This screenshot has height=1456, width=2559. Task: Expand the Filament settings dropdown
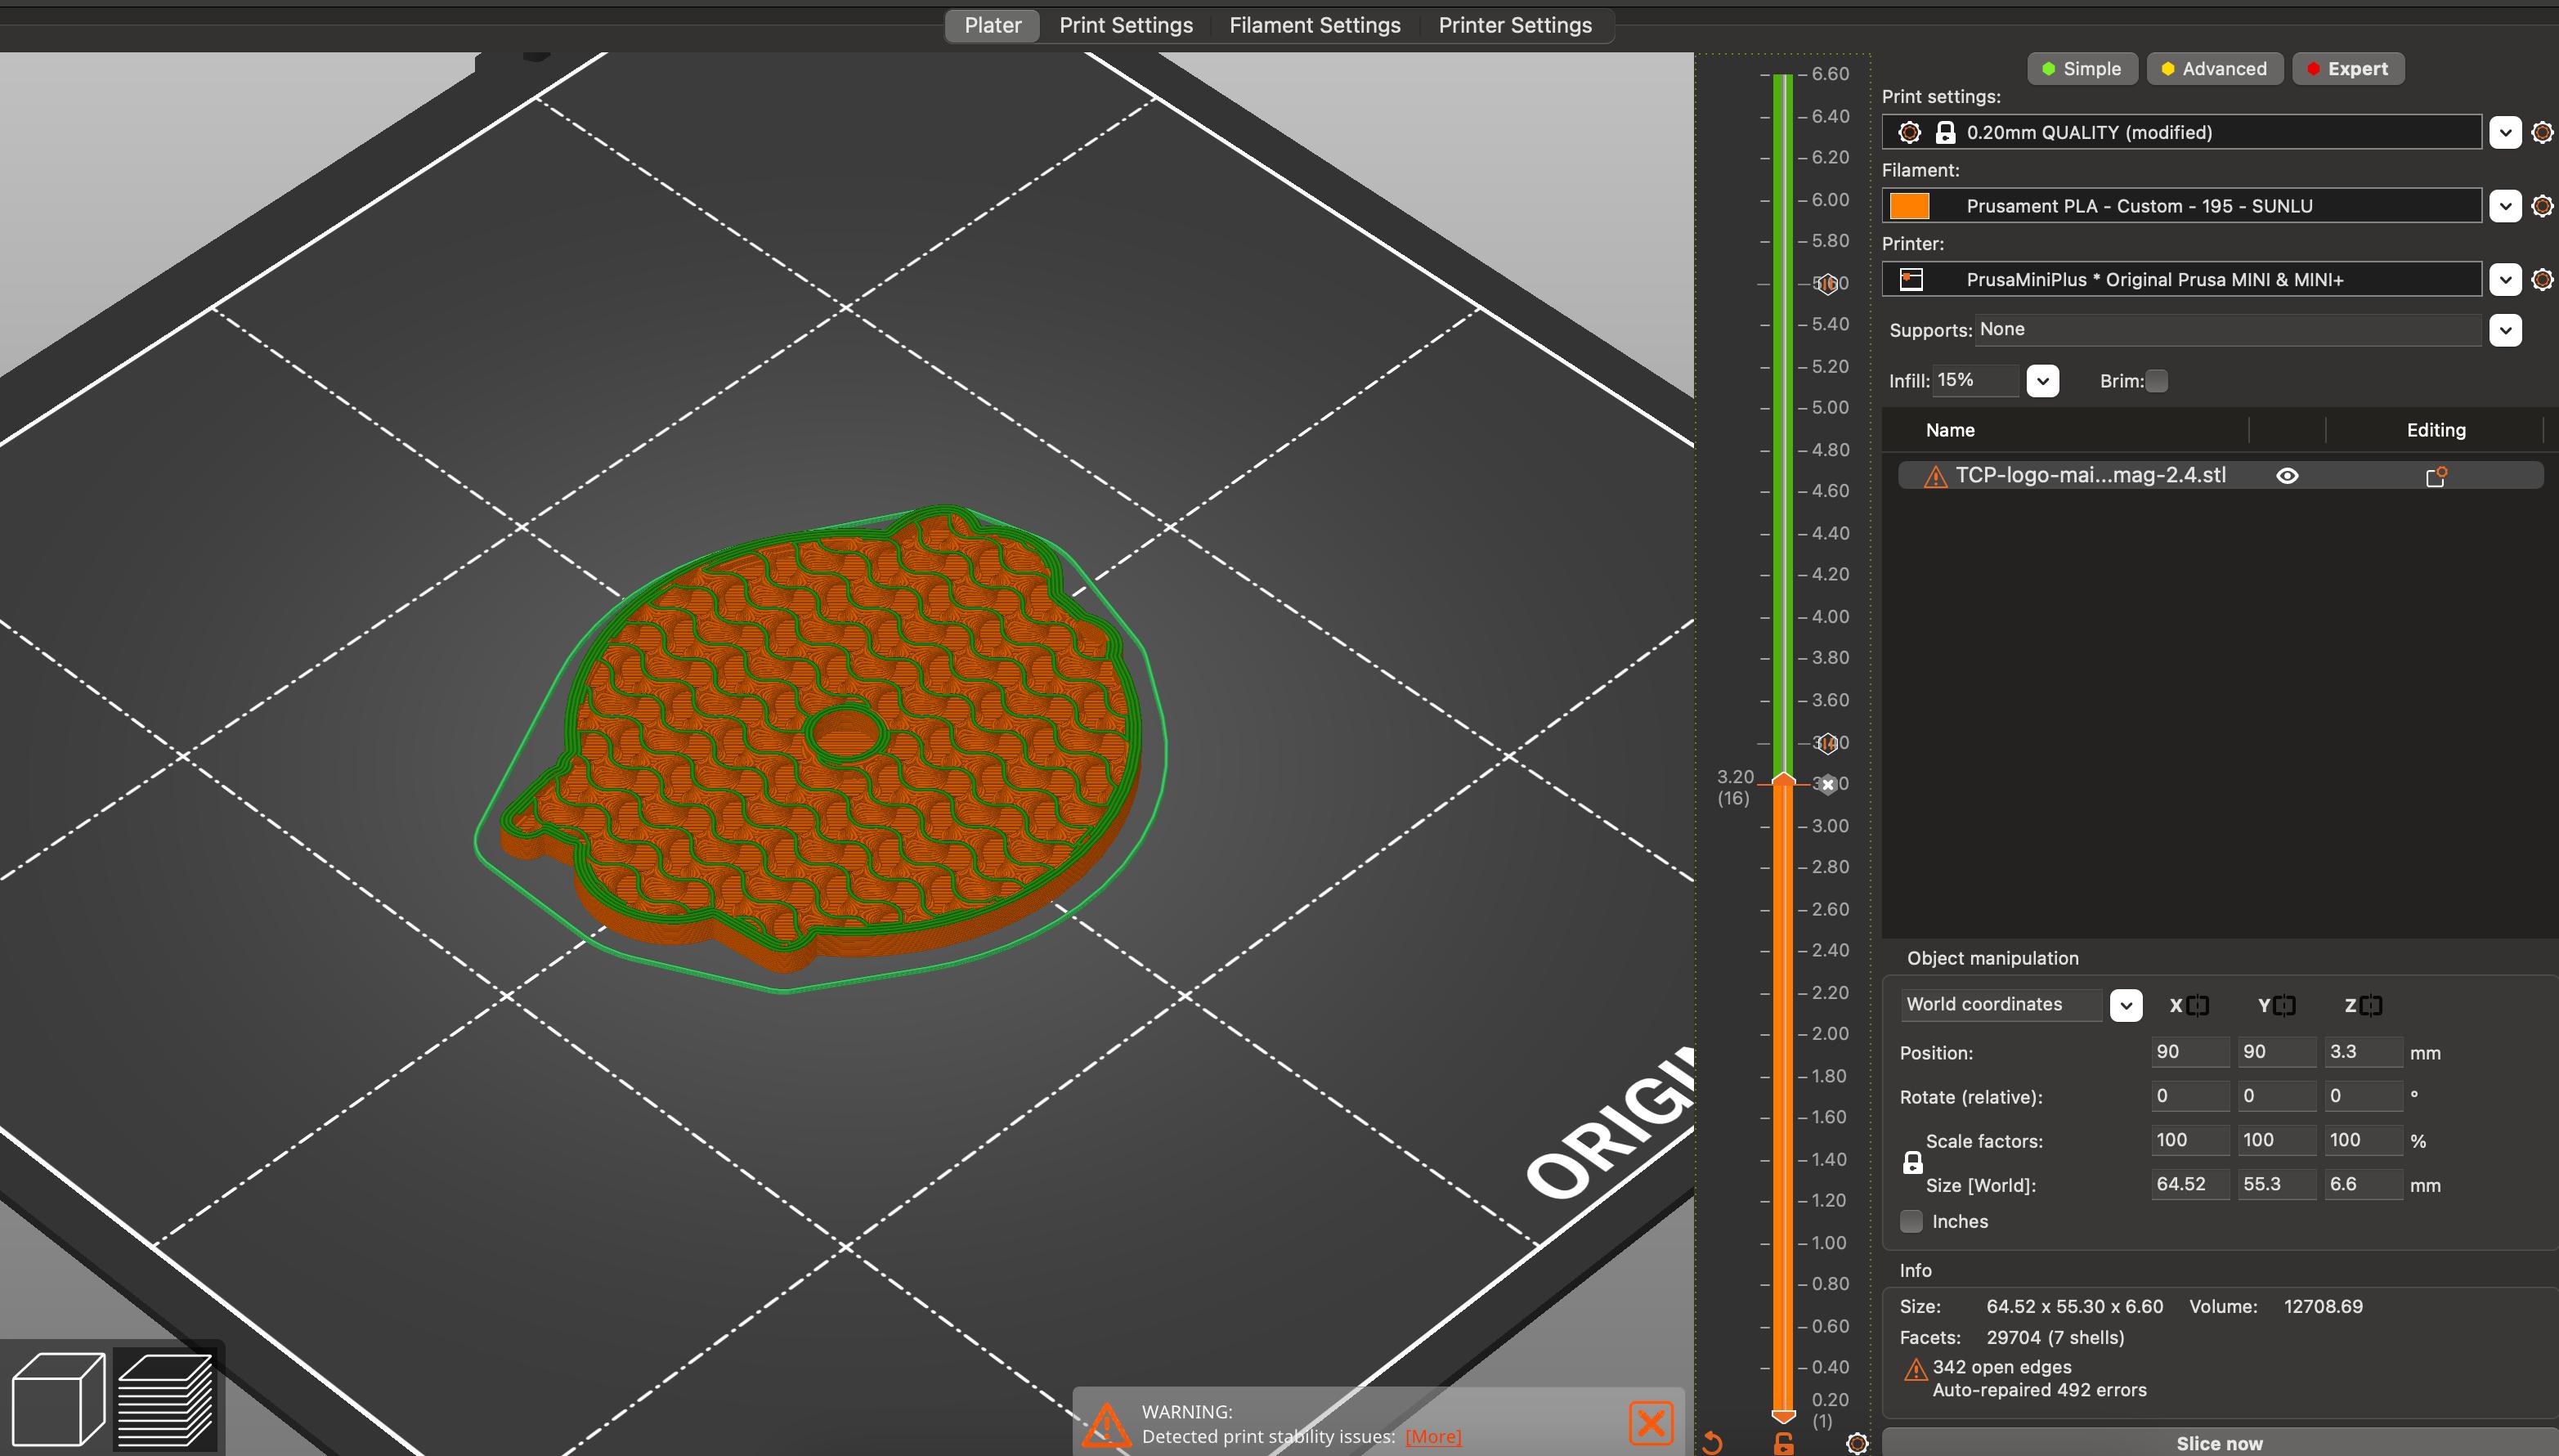pyautogui.click(x=2504, y=206)
